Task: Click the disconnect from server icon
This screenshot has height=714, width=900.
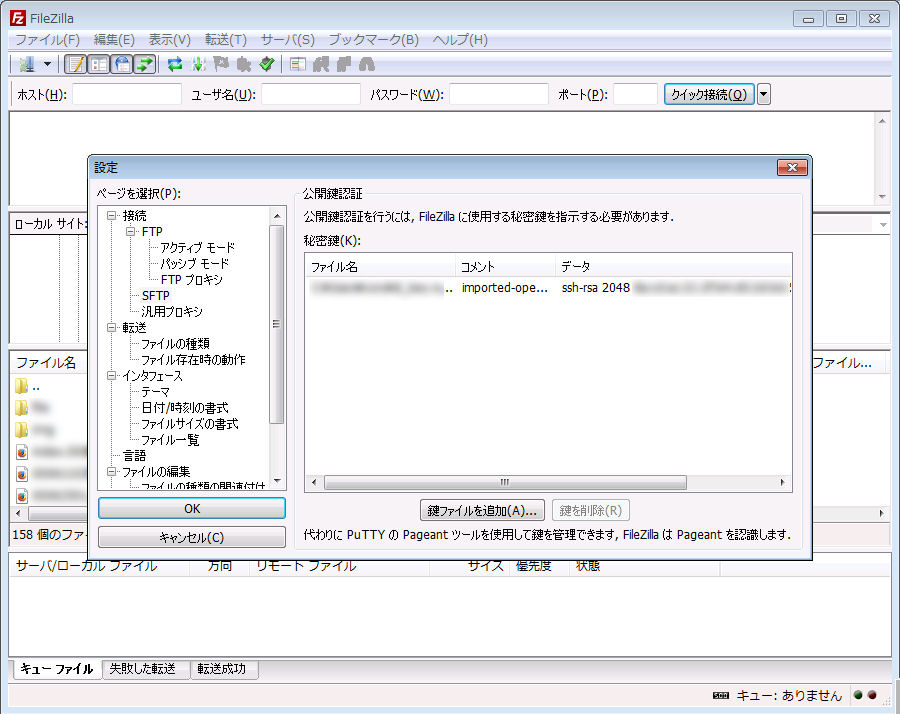Action: coord(244,64)
